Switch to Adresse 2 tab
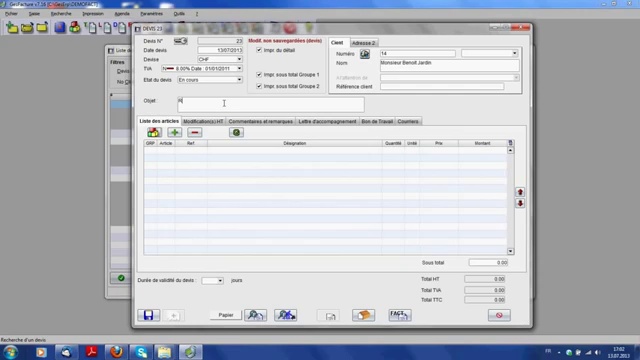 point(363,43)
